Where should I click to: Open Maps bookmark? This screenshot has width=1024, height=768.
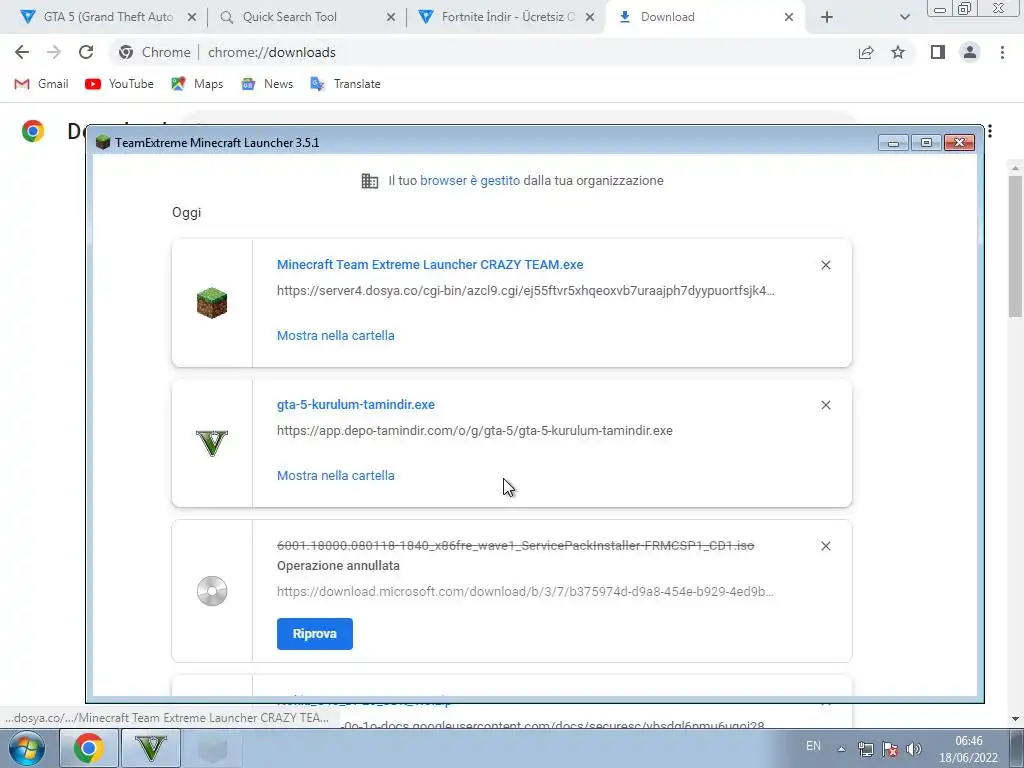pyautogui.click(x=197, y=84)
